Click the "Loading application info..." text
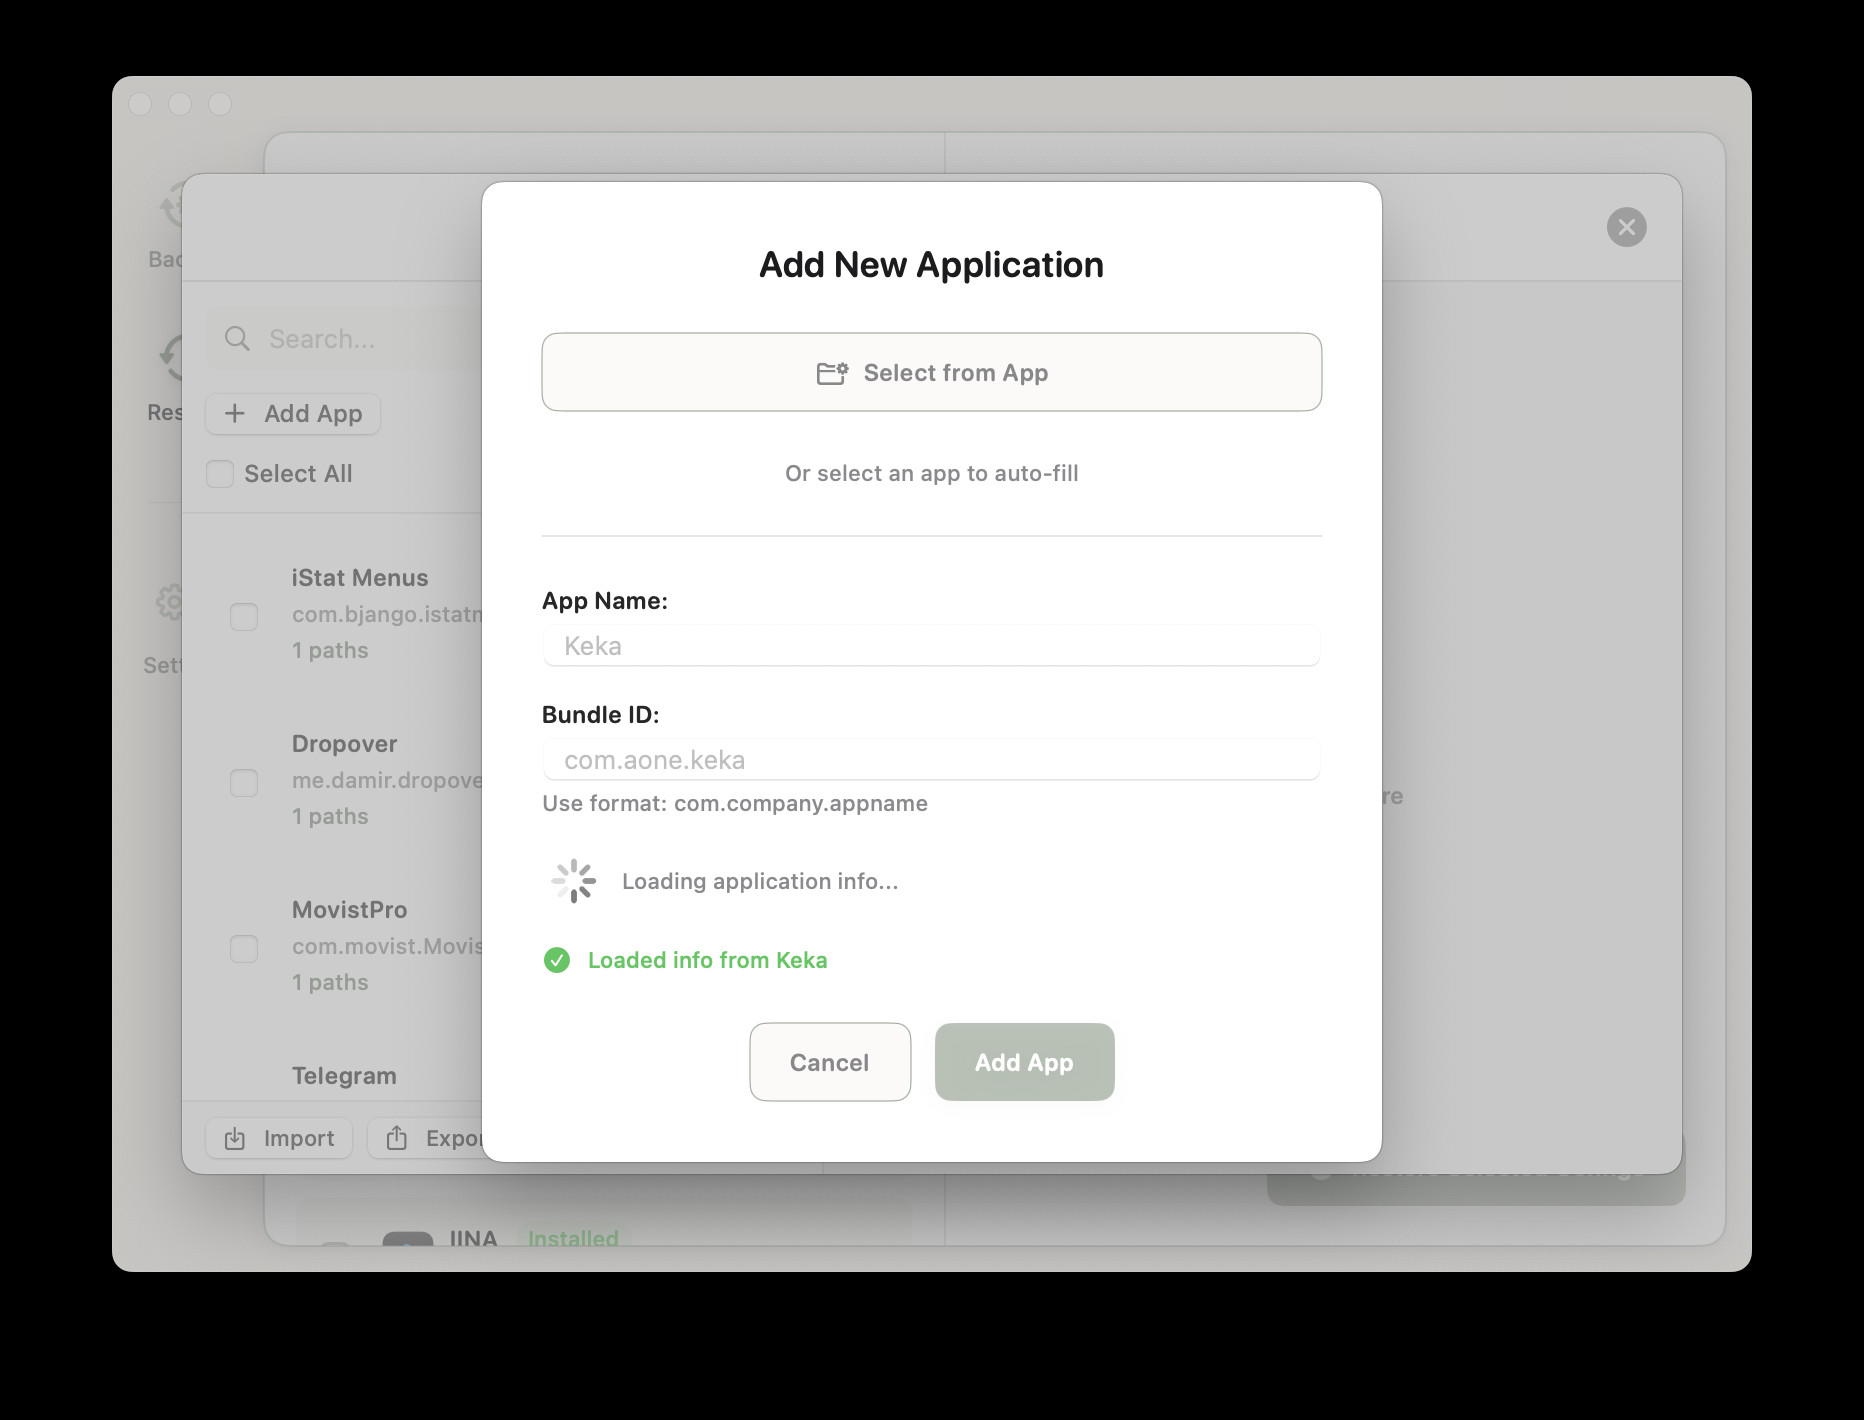 760,881
